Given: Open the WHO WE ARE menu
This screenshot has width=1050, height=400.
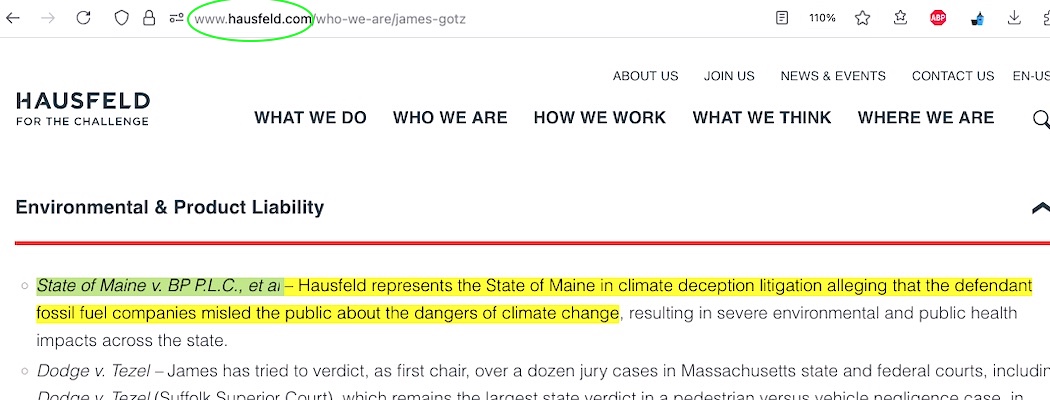Looking at the screenshot, I should point(450,118).
